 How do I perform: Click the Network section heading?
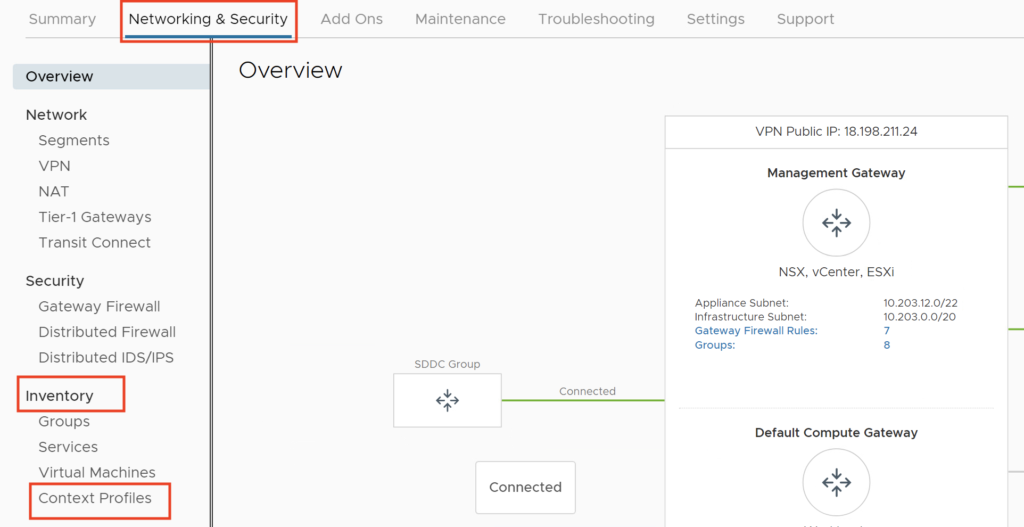coord(56,115)
